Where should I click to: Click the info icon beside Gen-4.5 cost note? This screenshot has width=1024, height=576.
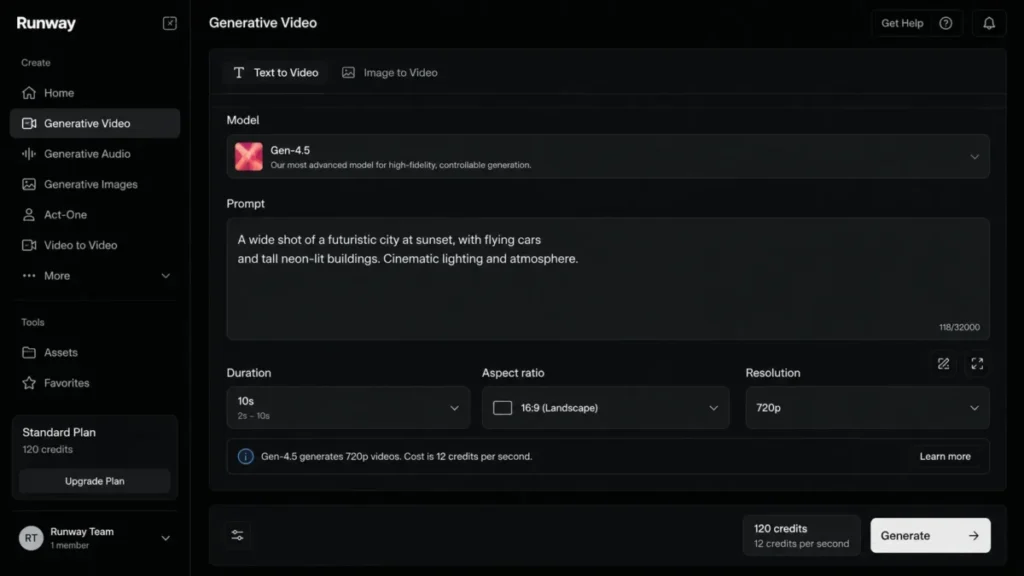tap(246, 456)
